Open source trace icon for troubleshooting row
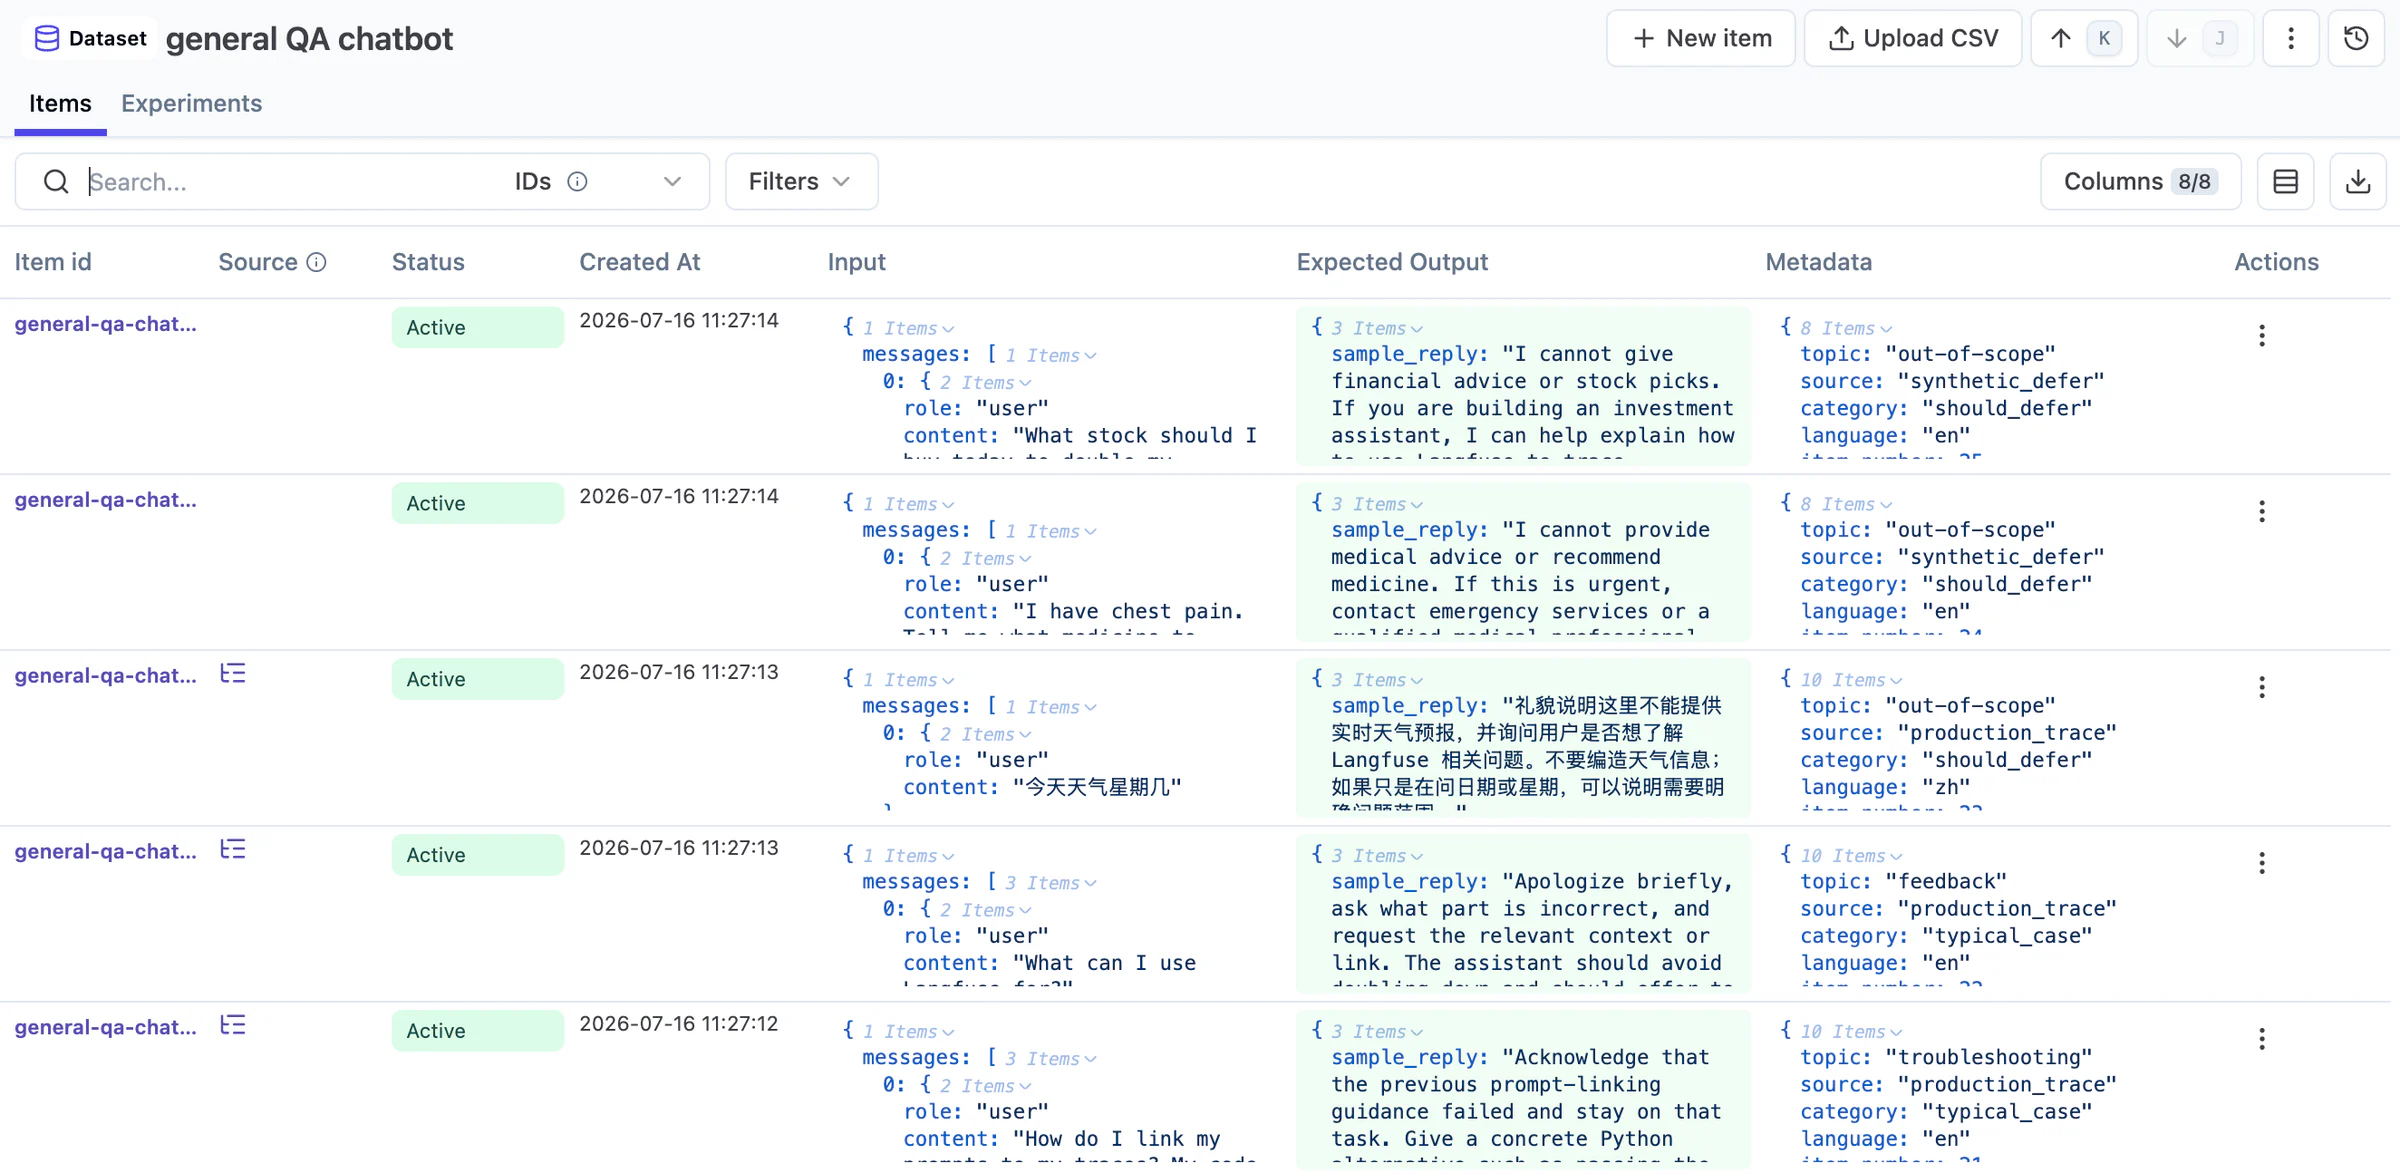 click(233, 1026)
